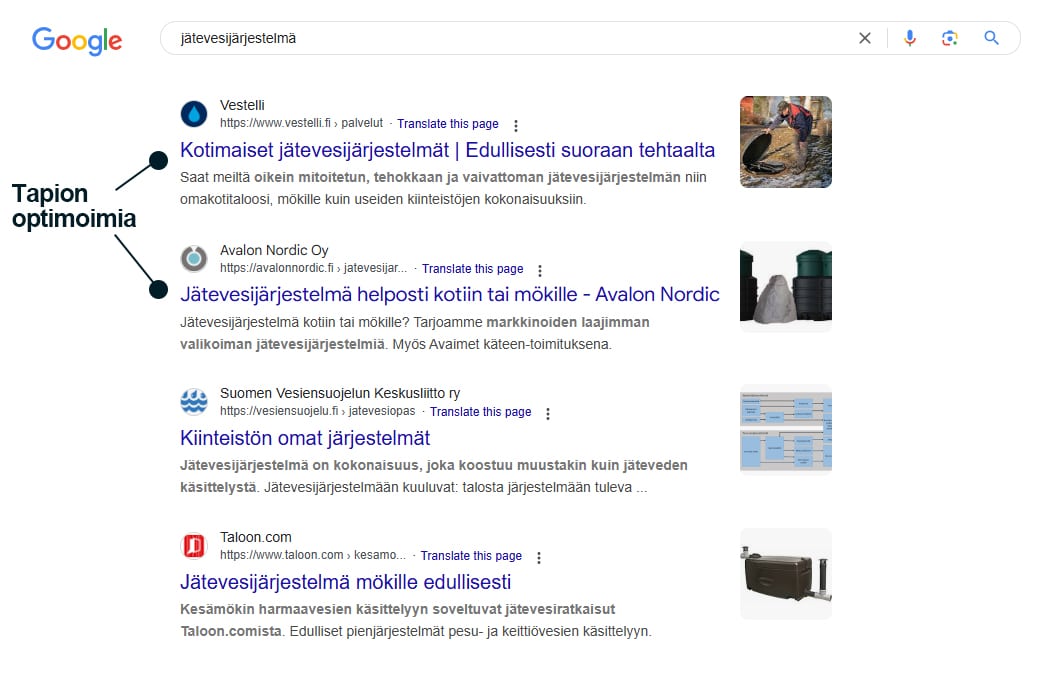Click the vesiensuojelu.fi diagram thumbnail
This screenshot has height=682, width=1044.
pos(786,430)
